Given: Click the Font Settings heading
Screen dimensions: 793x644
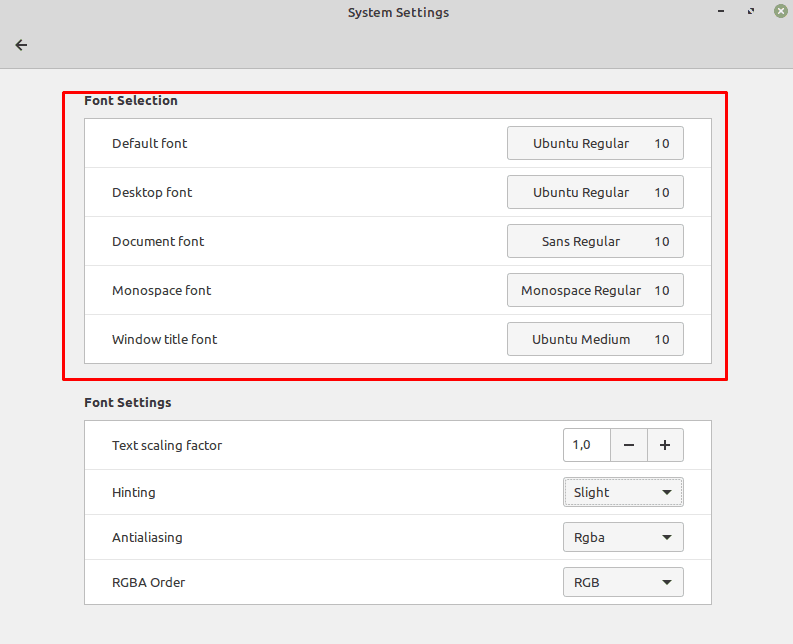Looking at the screenshot, I should pos(128,403).
